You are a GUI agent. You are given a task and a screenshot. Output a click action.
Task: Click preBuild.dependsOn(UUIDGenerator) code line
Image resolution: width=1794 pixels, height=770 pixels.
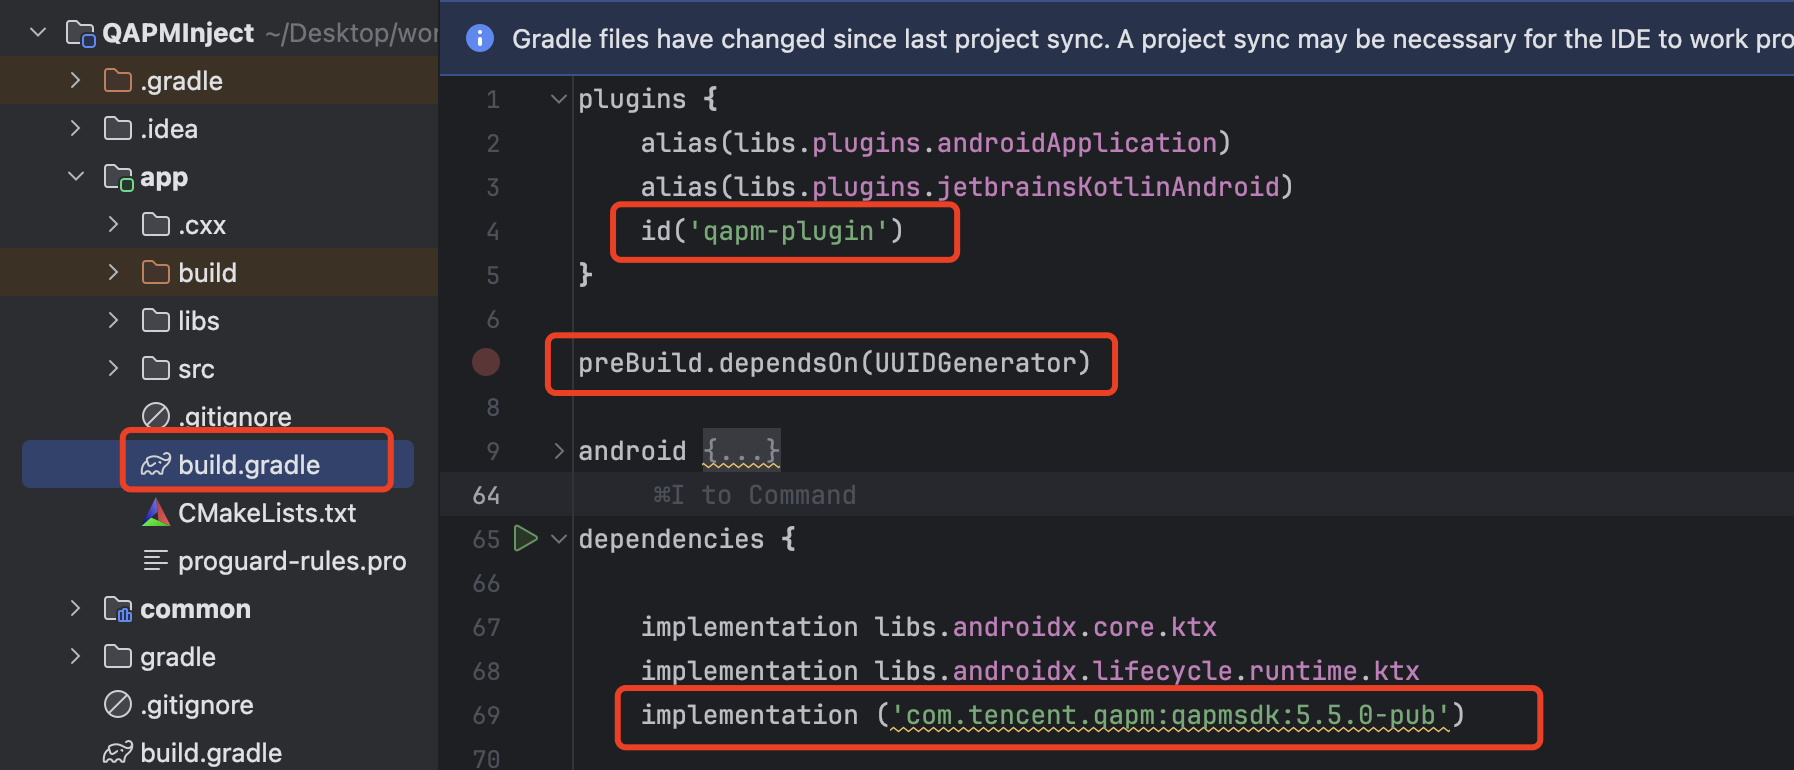point(834,363)
